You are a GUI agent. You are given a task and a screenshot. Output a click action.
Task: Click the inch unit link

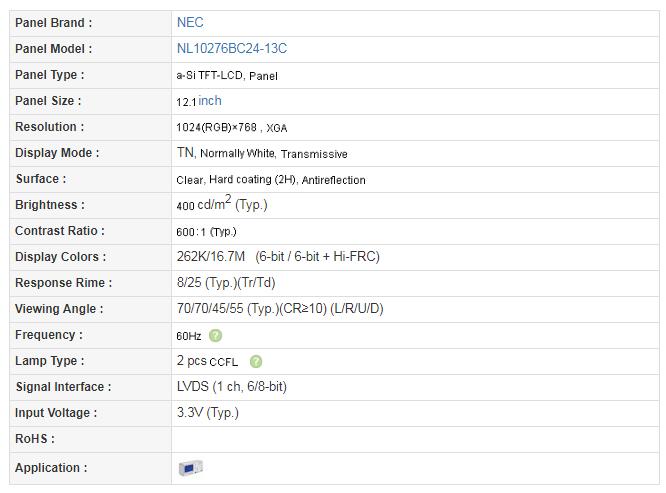210,101
